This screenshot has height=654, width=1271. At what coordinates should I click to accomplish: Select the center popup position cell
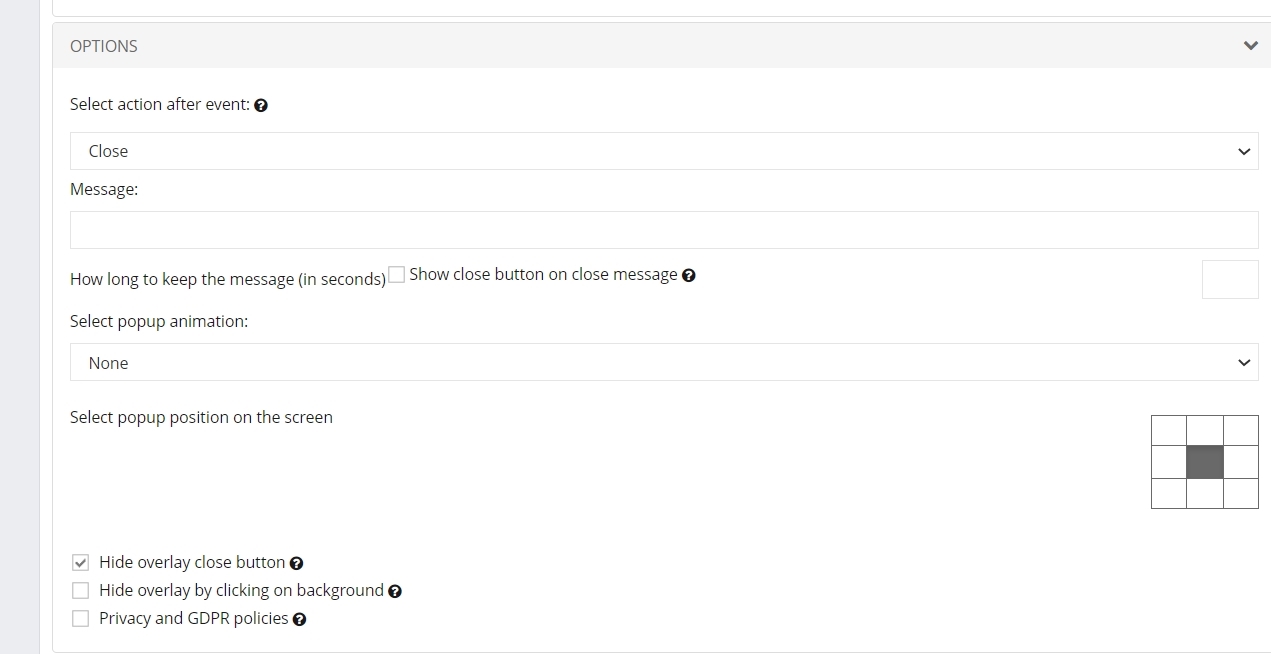1205,462
